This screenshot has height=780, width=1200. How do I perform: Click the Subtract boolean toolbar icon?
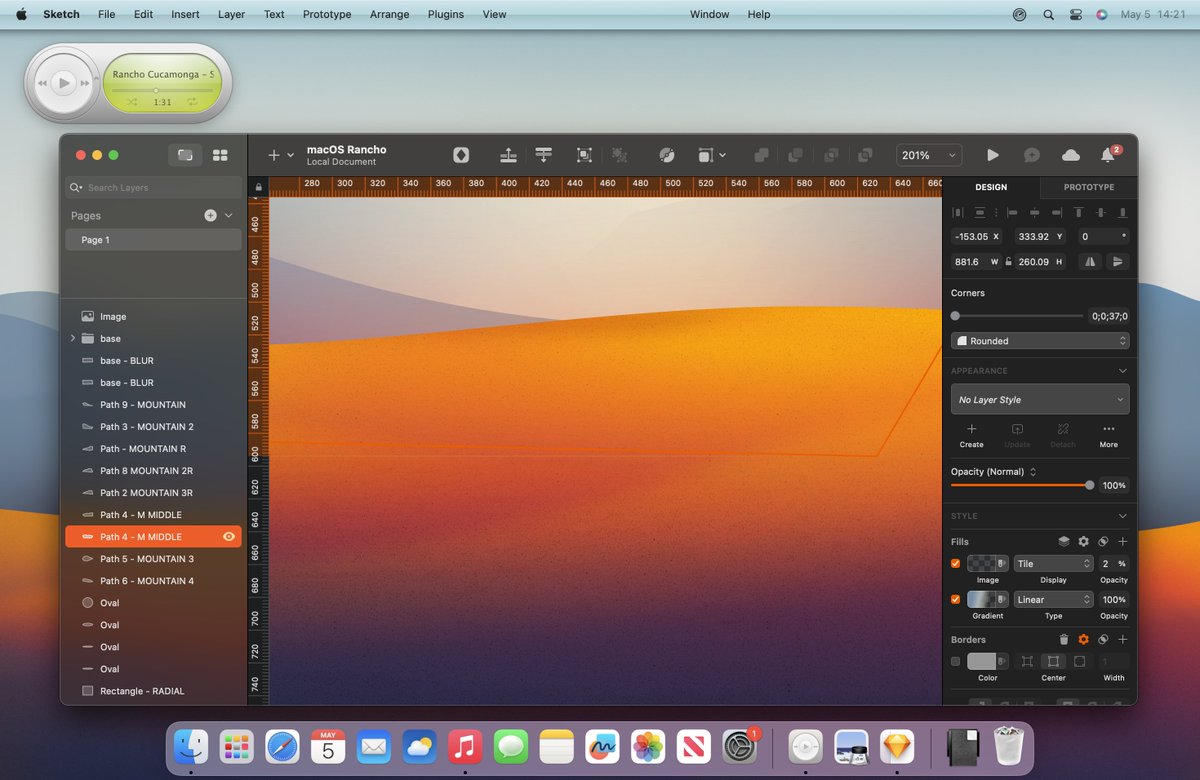796,155
